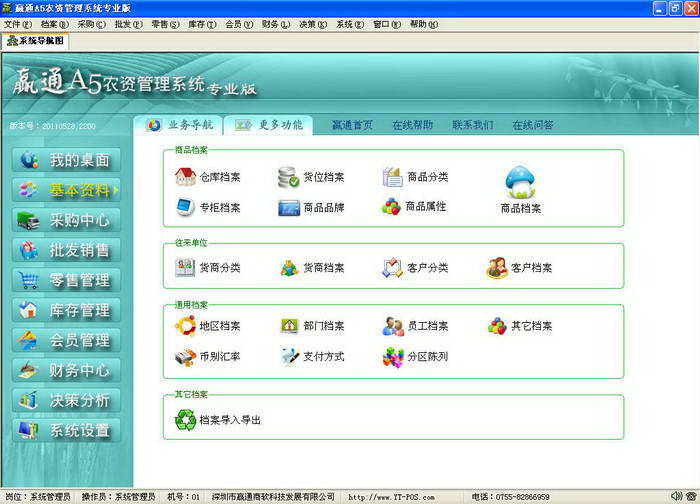
Task: Open 批发销售 wholesale sales section
Action: (67, 250)
